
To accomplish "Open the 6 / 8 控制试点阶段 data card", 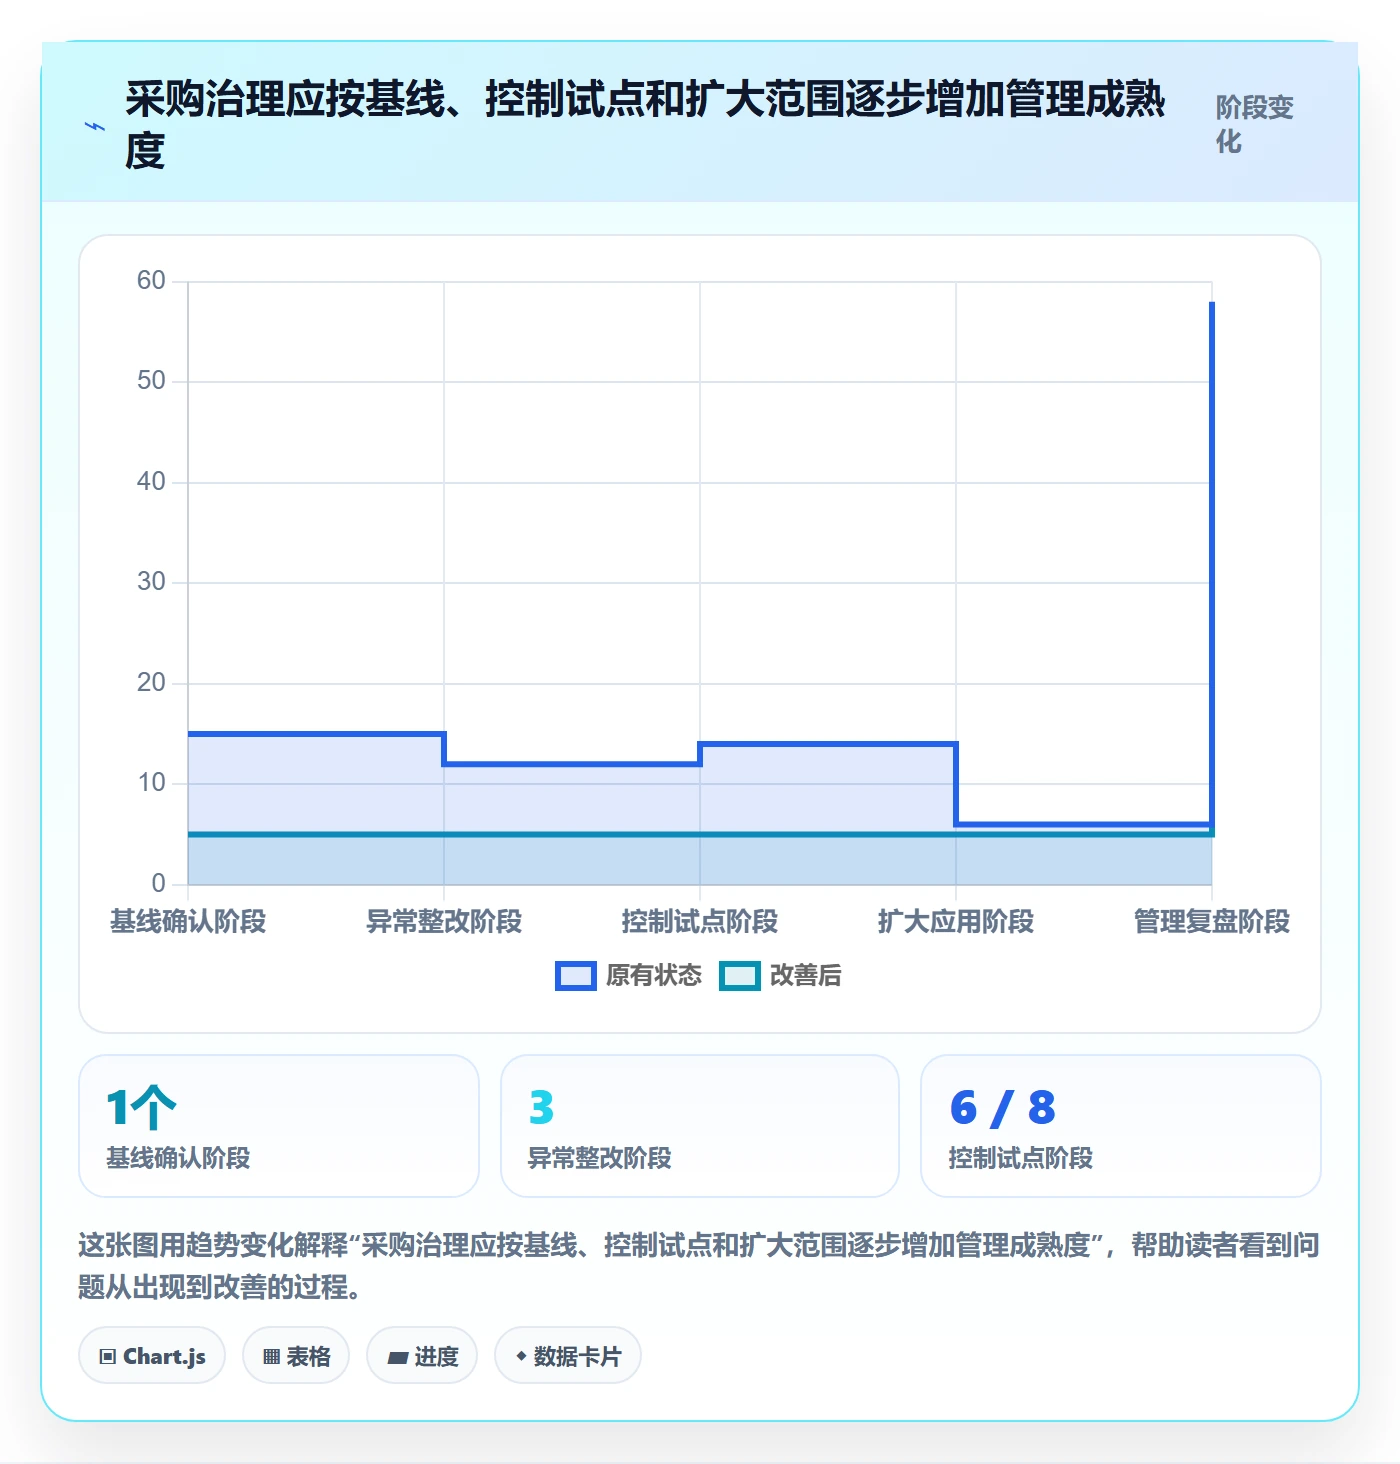I will click(x=1121, y=1126).
